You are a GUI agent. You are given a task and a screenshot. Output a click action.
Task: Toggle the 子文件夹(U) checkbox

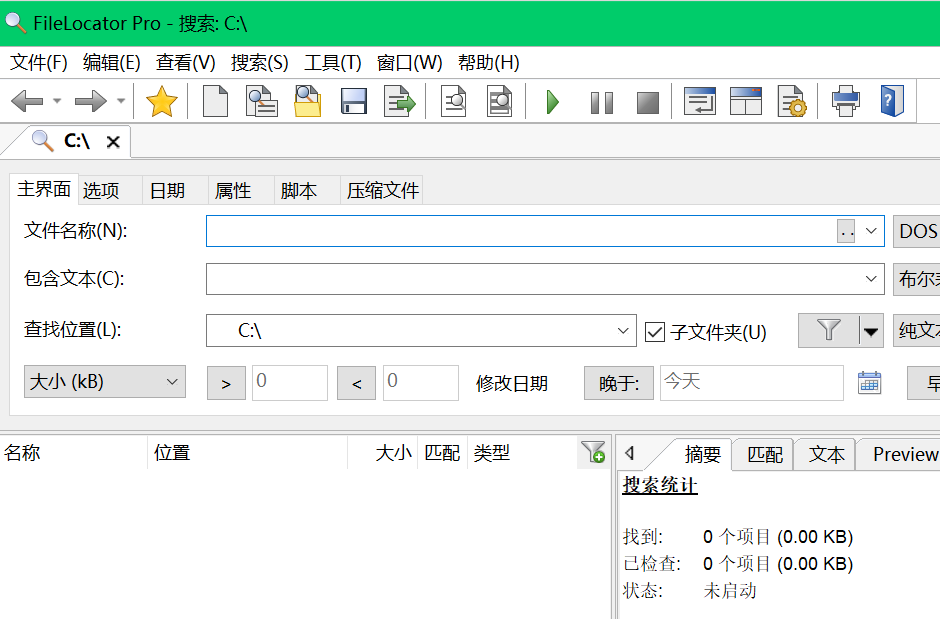click(655, 332)
